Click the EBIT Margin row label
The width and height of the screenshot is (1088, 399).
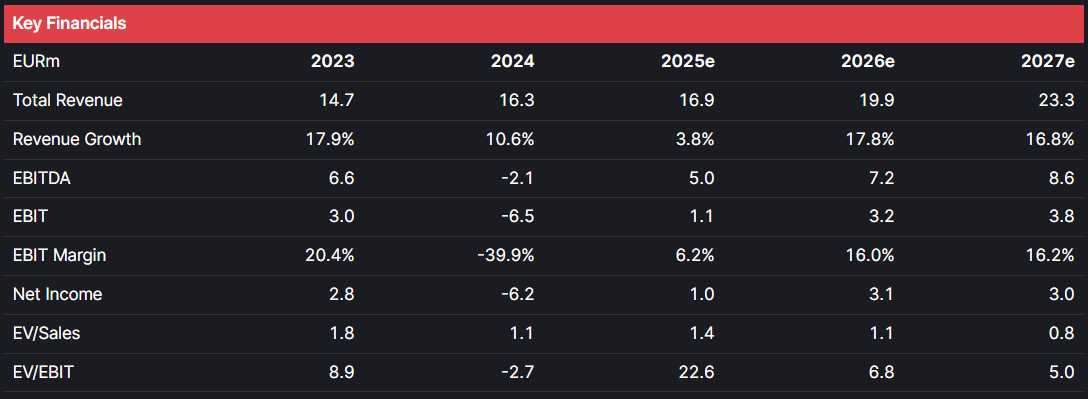(x=60, y=255)
